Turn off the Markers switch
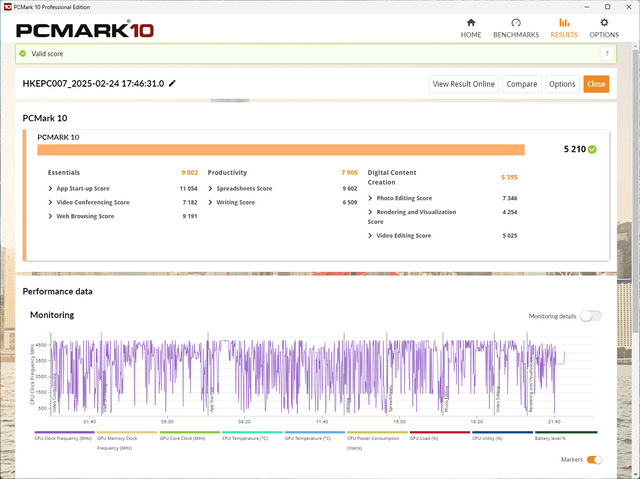The width and height of the screenshot is (640, 479). (594, 459)
